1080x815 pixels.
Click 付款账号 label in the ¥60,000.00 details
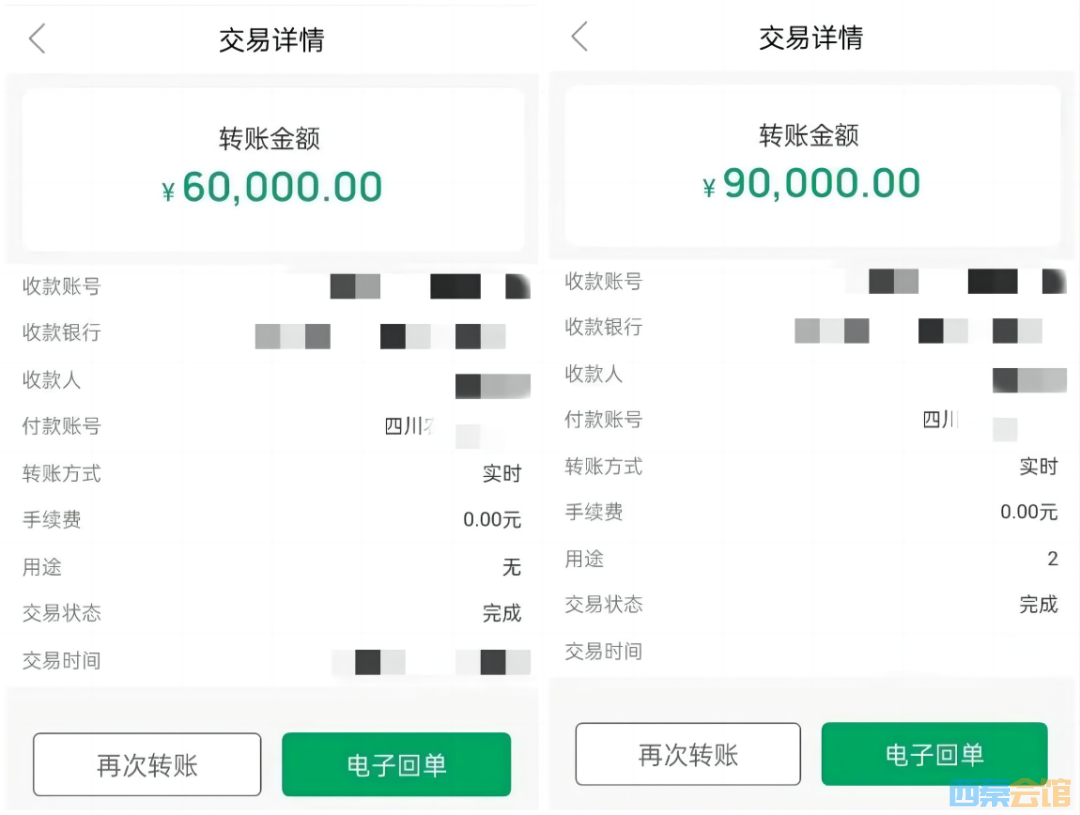click(x=62, y=426)
